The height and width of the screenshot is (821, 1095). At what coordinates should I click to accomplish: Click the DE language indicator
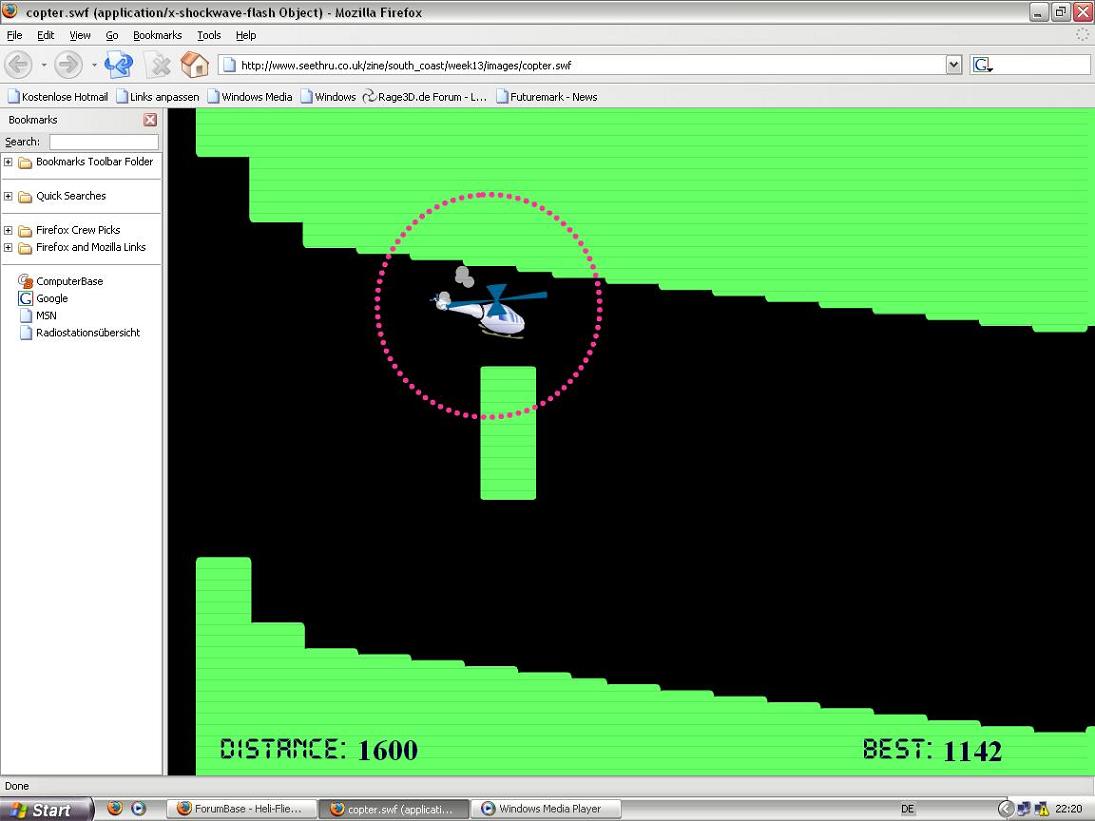coord(907,809)
